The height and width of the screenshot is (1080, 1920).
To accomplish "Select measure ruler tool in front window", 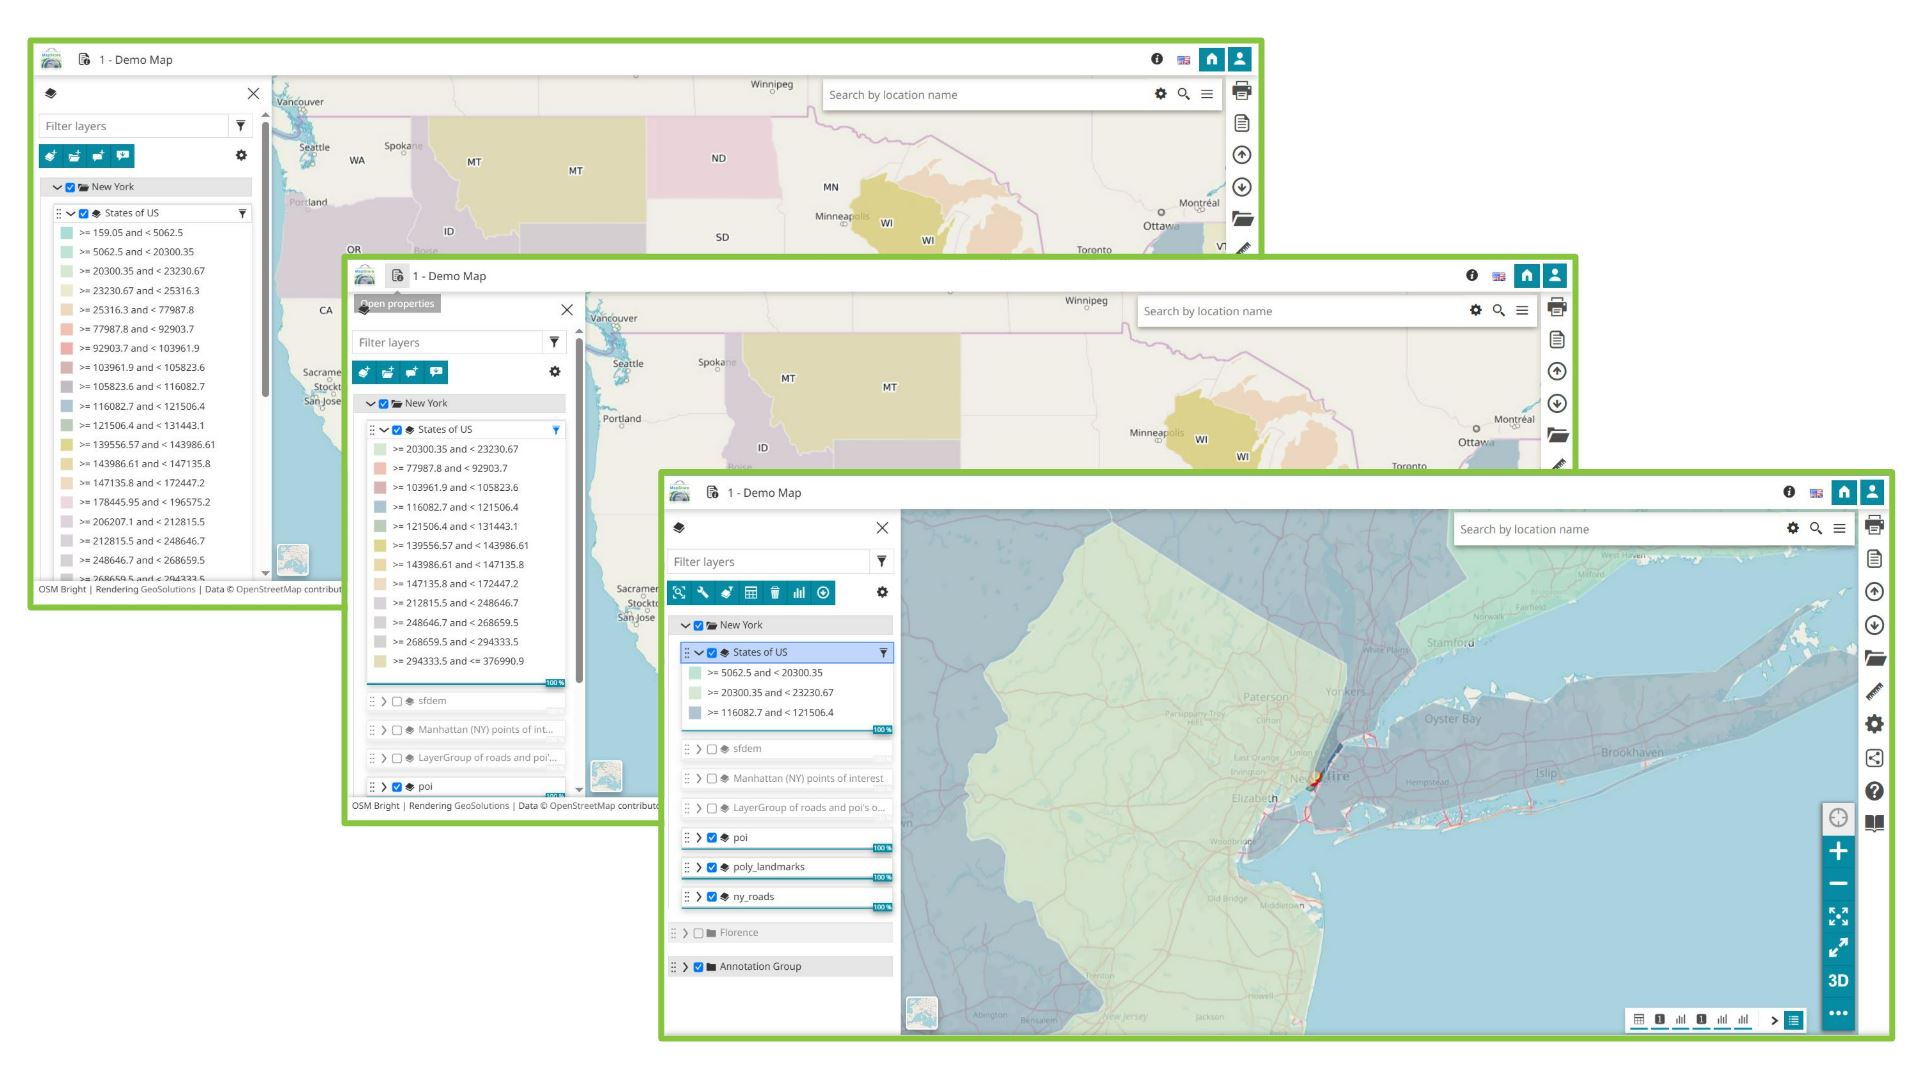I will coord(1875,691).
